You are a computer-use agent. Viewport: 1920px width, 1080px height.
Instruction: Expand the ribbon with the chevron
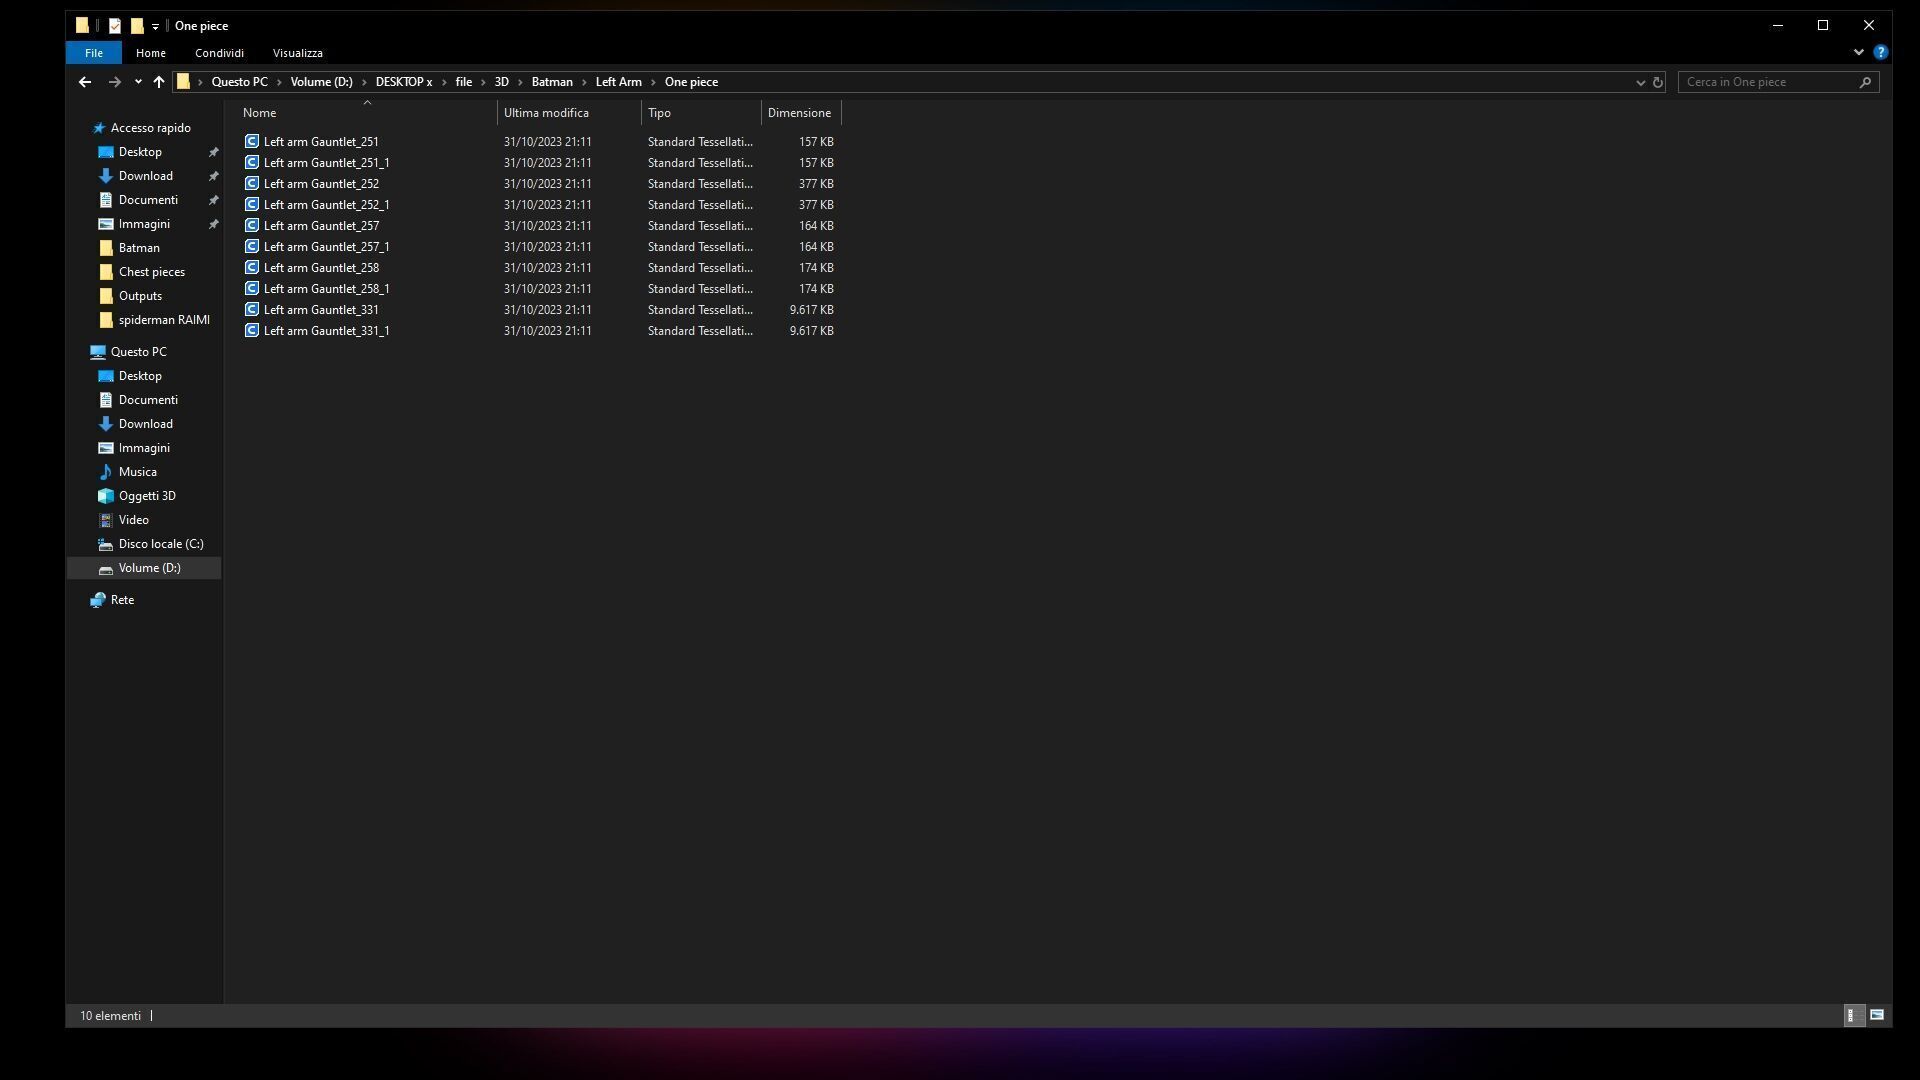[1858, 52]
